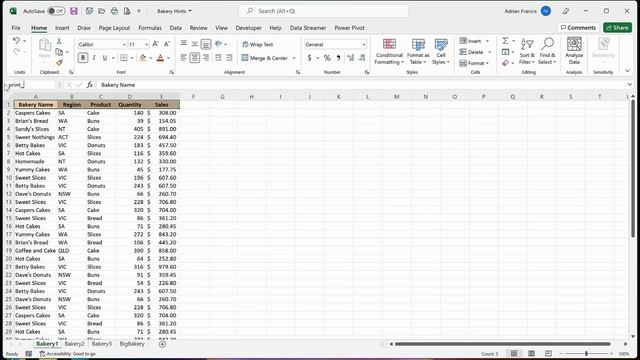Click the Decrease Indent icon
The image size is (640, 360).
(x=218, y=58)
